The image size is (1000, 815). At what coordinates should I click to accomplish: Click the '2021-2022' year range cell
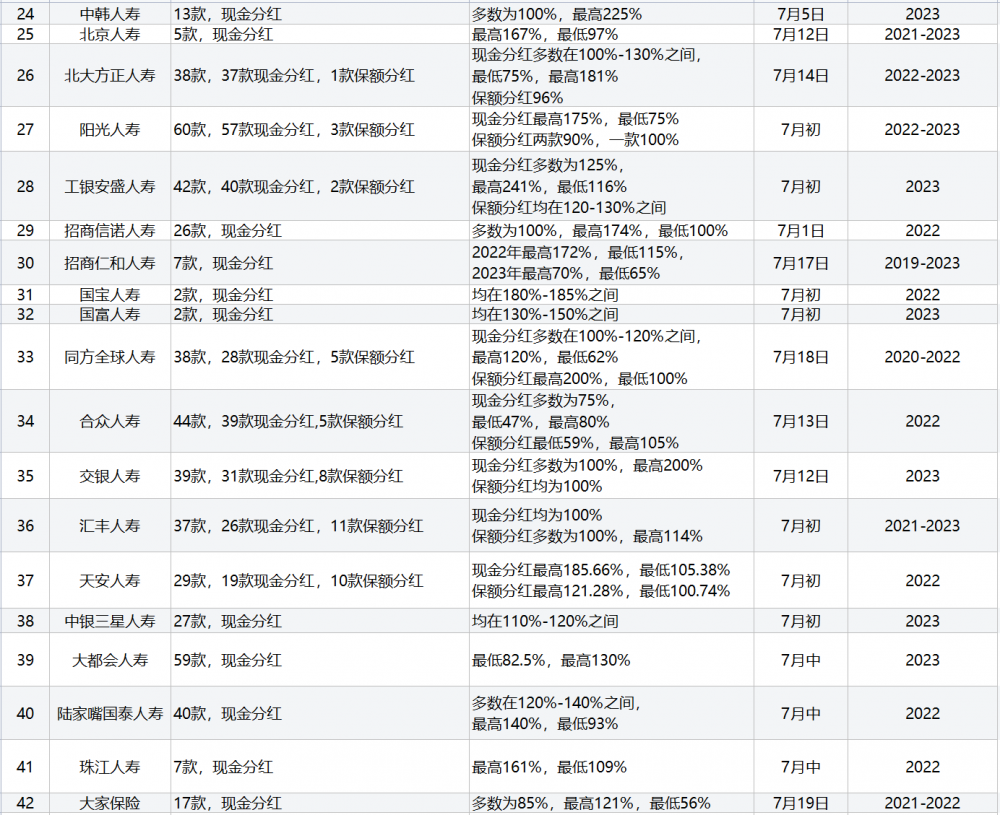(x=922, y=804)
